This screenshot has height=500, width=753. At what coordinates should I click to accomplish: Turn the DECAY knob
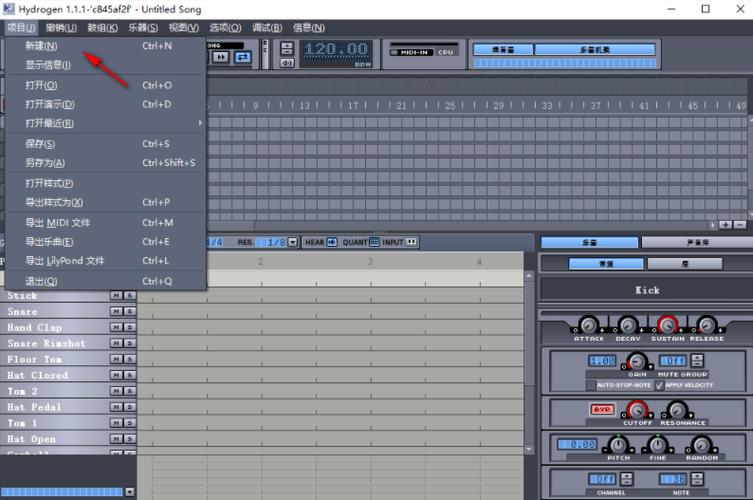[x=628, y=325]
